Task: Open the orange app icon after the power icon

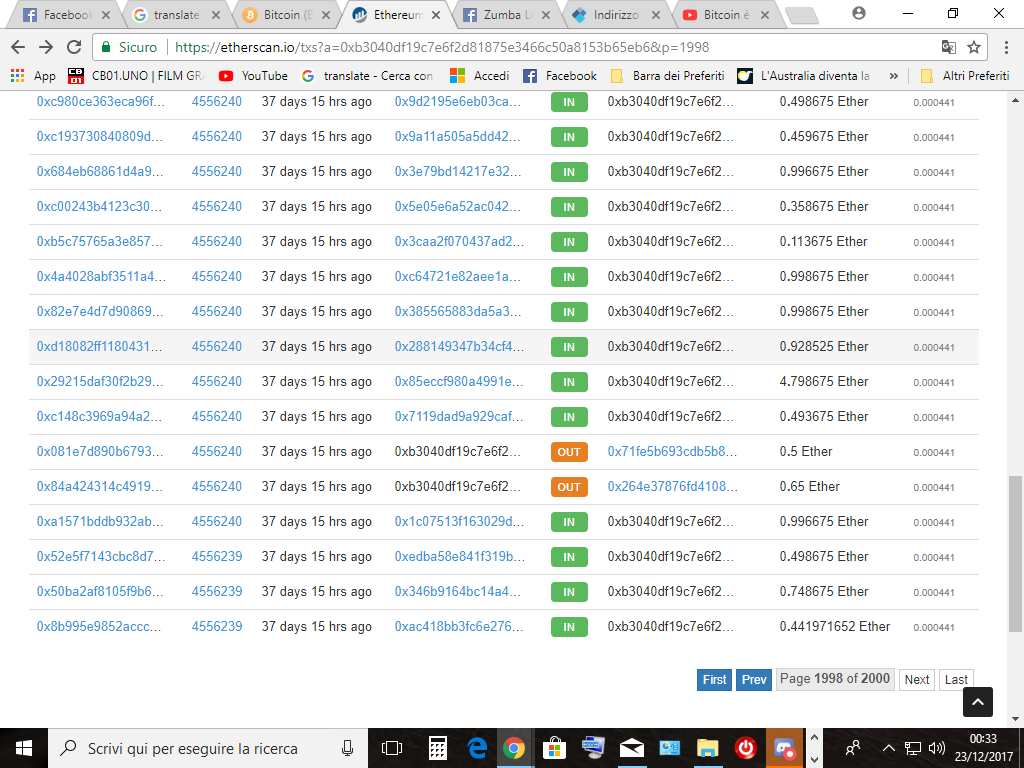Action: click(784, 748)
